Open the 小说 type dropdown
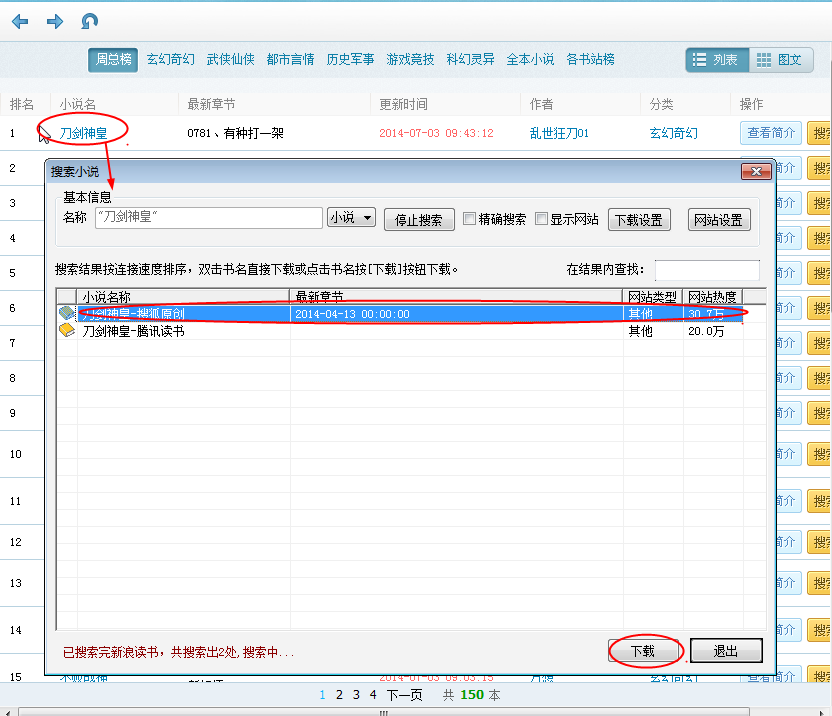The width and height of the screenshot is (832, 716). (351, 218)
